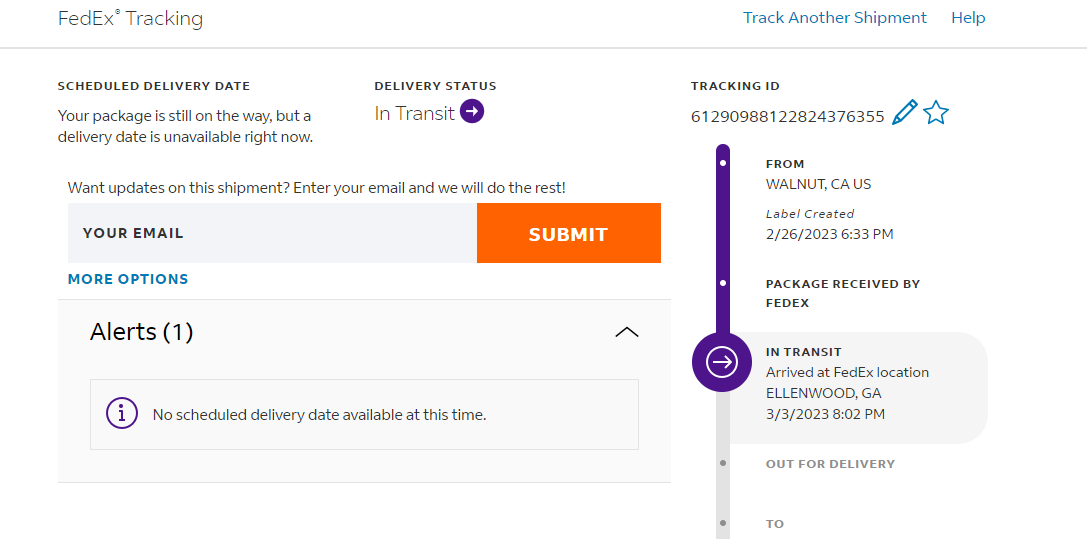Click the info icon in alerts

pyautogui.click(x=122, y=413)
